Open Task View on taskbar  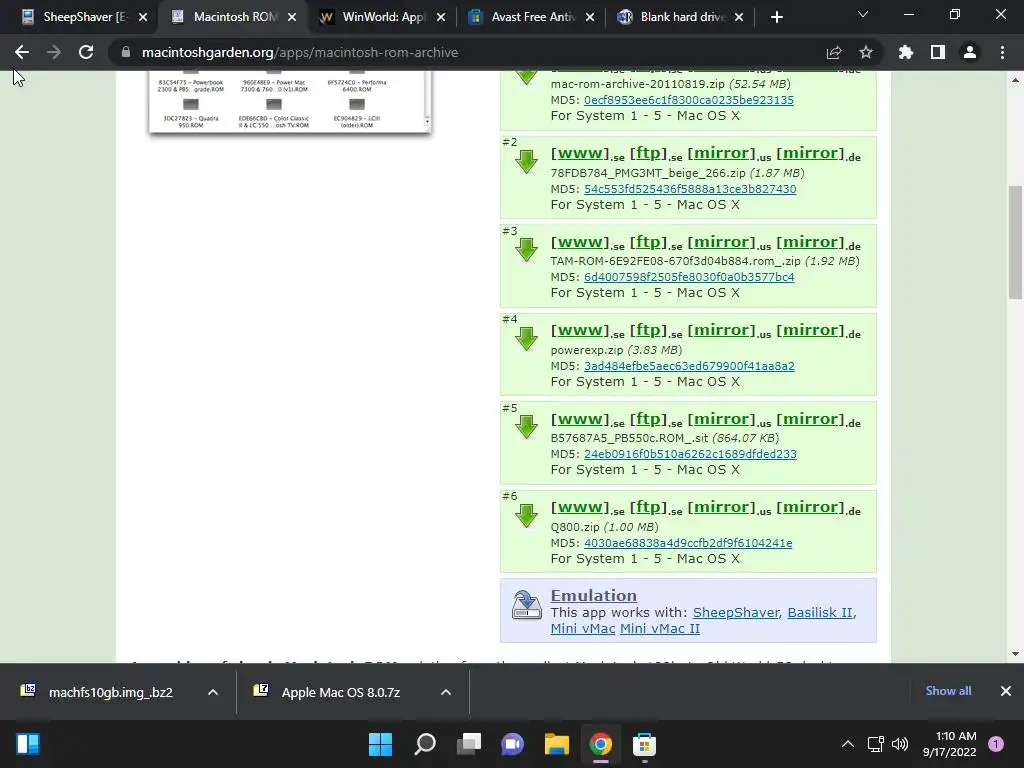coord(469,744)
